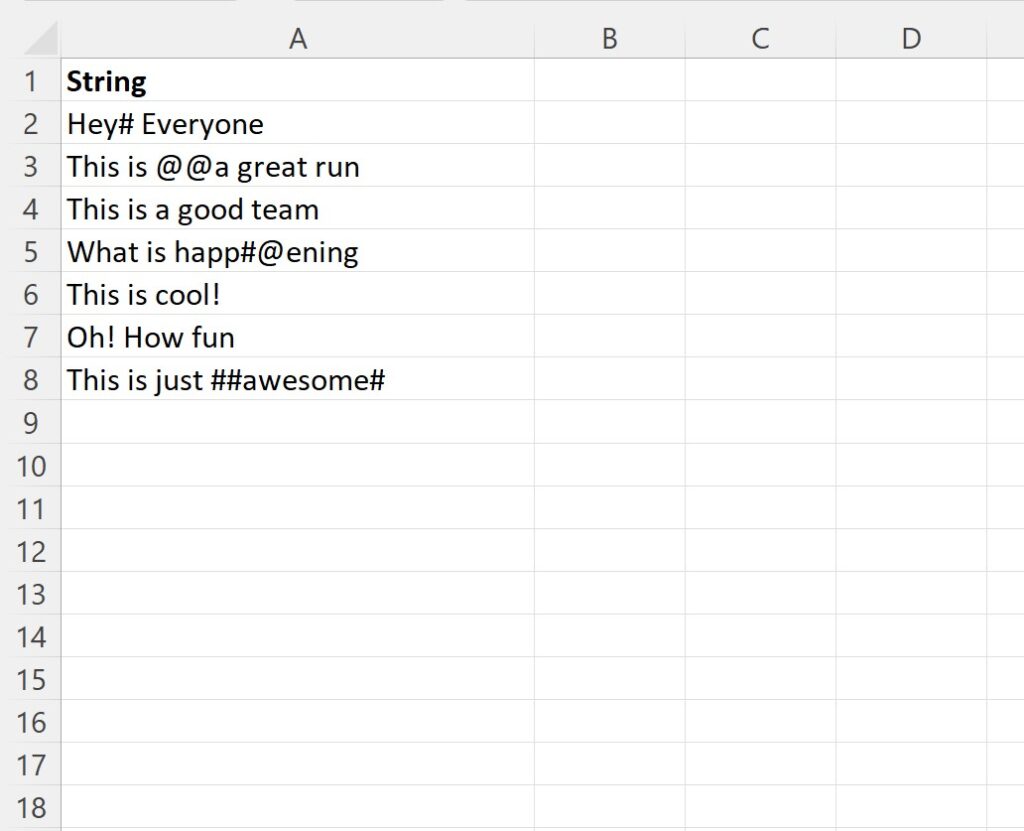Click empty cell D5 in 'What is' row
The image size is (1024, 831).
pos(911,252)
